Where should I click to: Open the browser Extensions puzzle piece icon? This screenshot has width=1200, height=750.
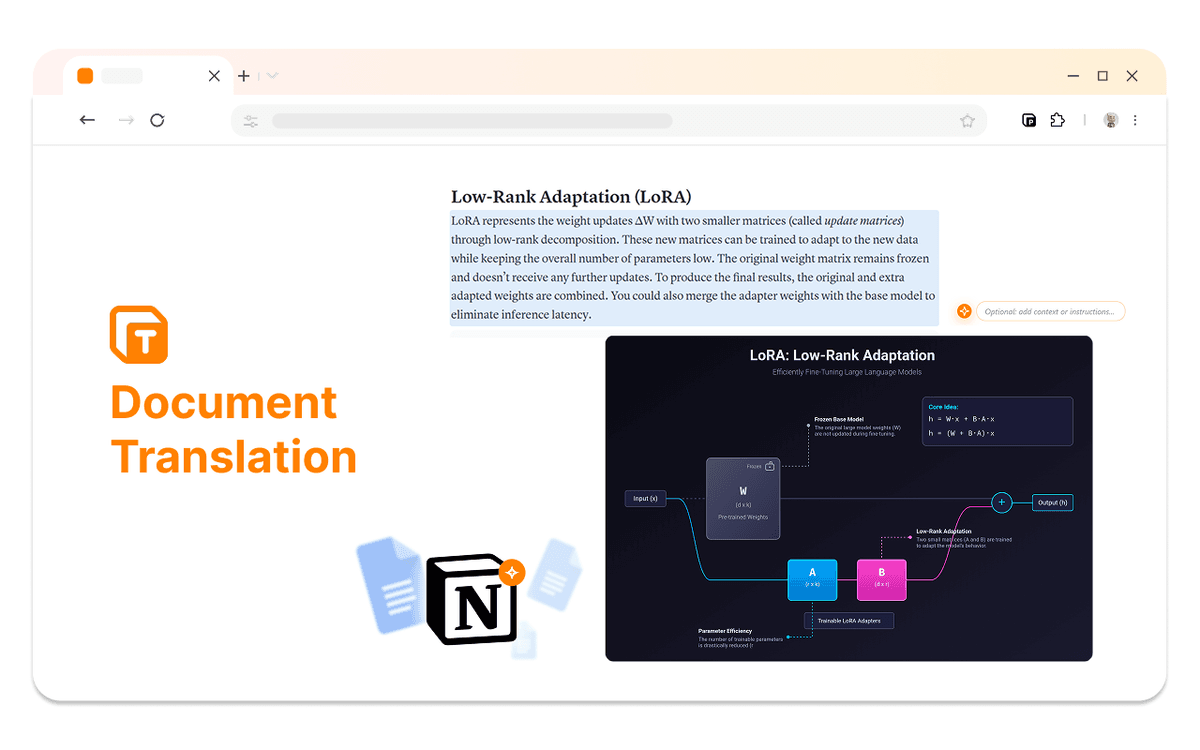[x=1058, y=120]
